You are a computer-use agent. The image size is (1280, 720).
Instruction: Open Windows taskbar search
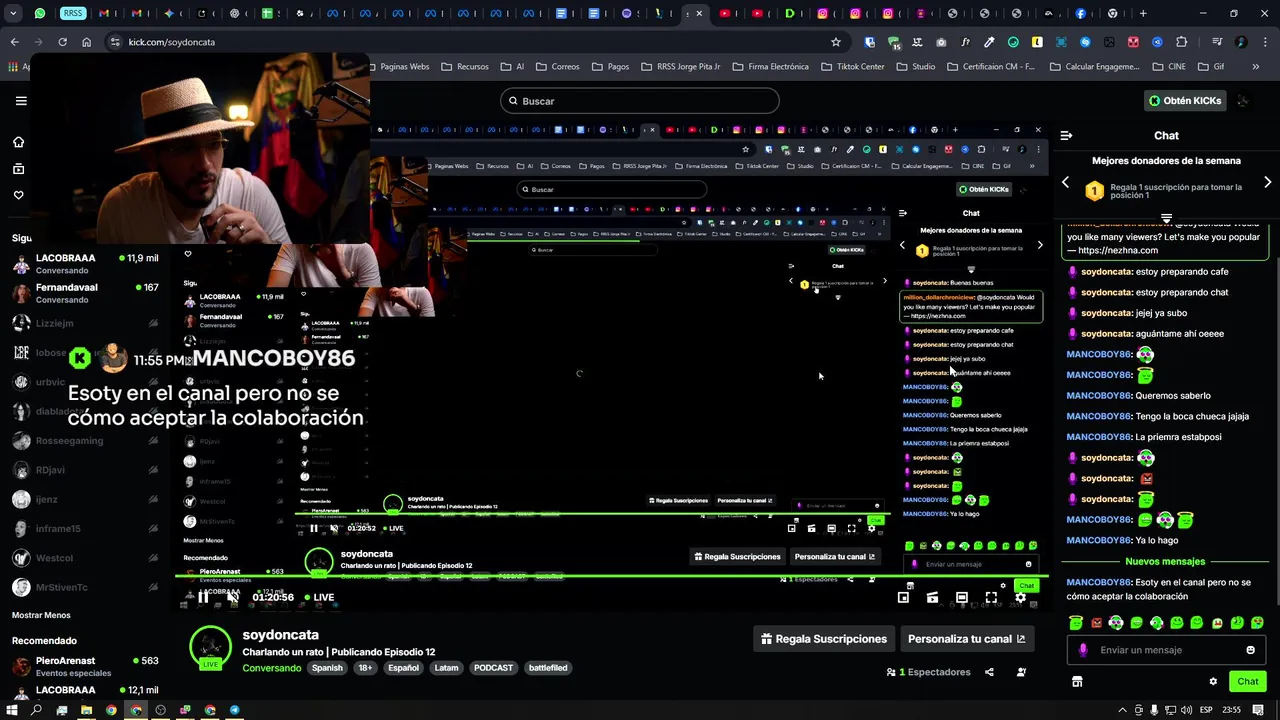tap(36, 710)
